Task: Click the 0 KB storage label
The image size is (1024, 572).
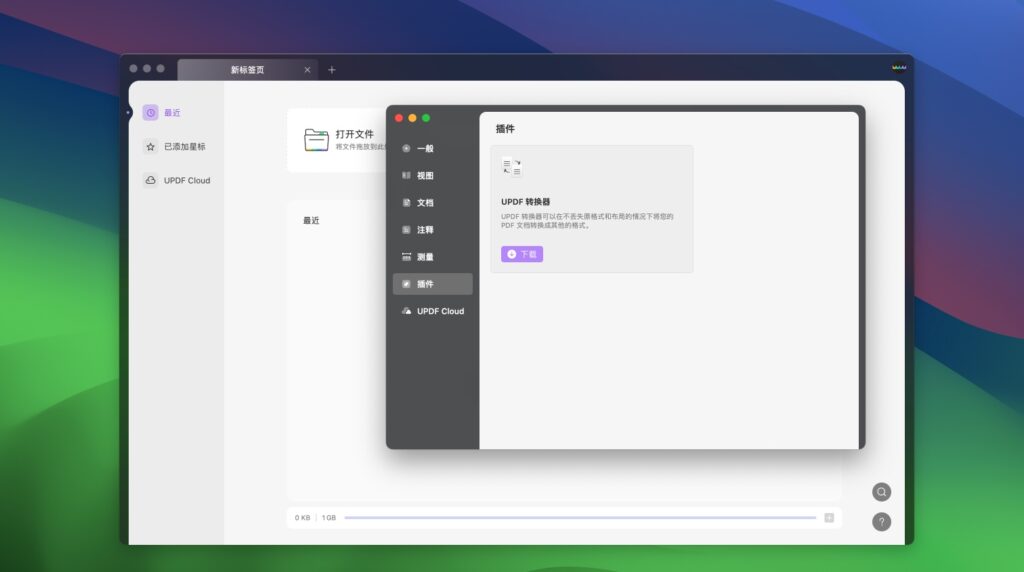Action: click(x=302, y=518)
